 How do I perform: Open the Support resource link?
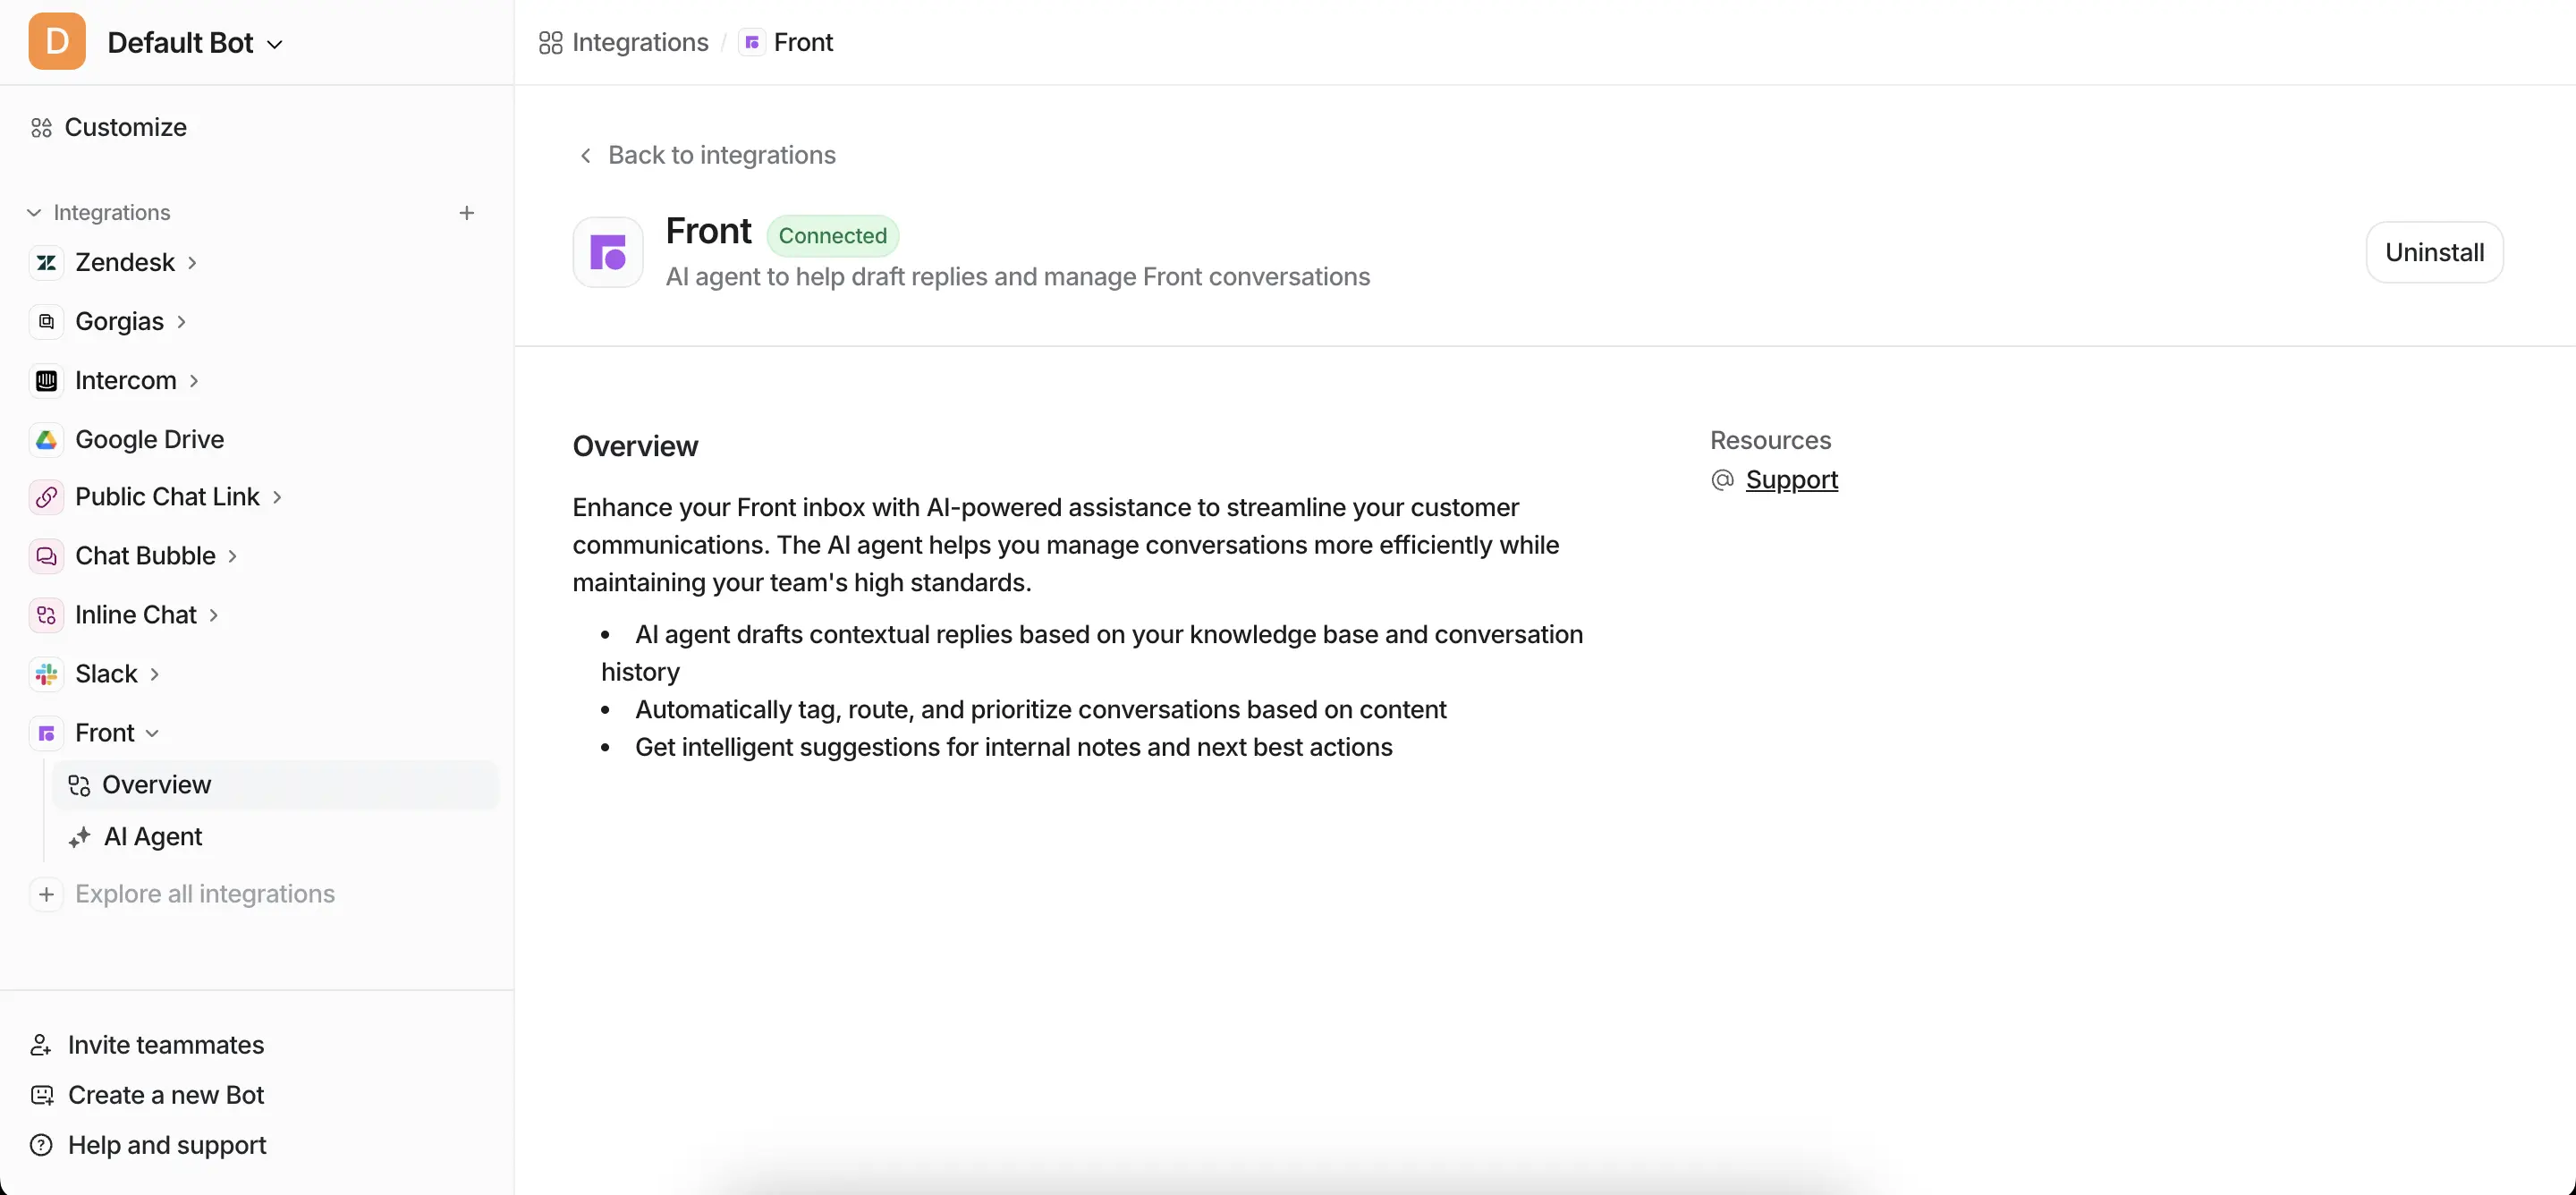[x=1791, y=480]
